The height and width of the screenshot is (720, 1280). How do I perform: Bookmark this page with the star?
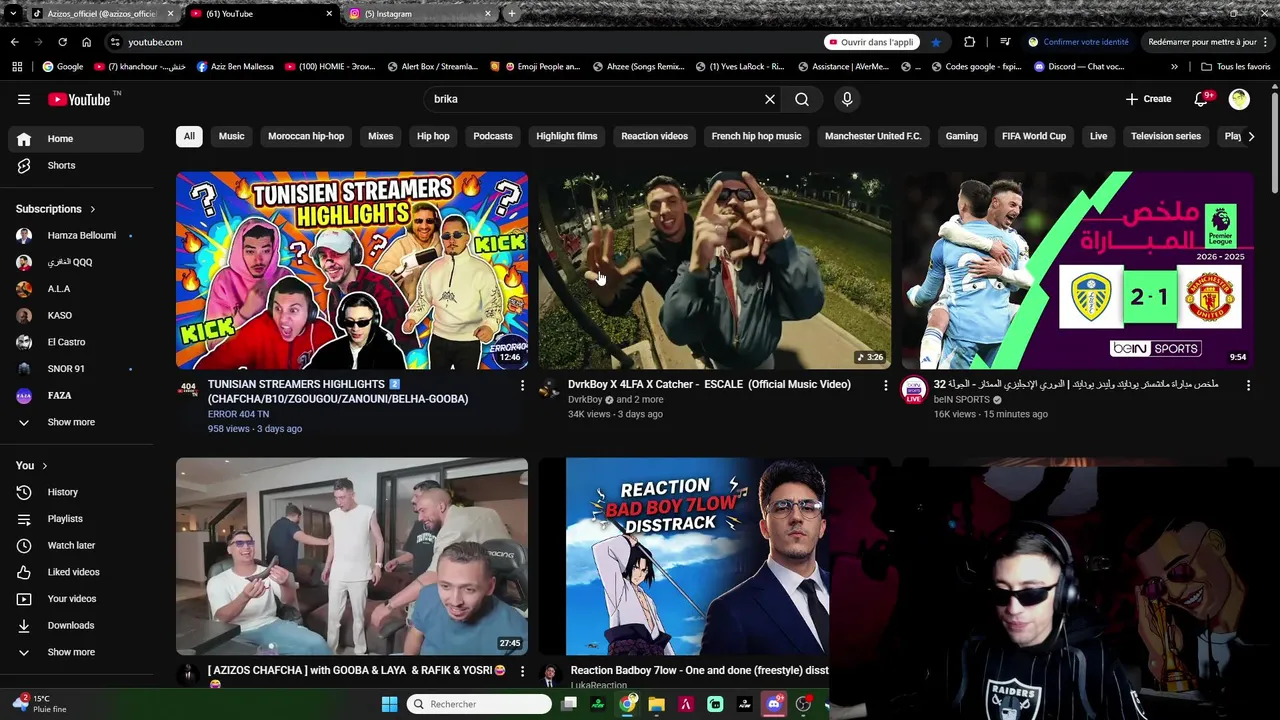935,42
